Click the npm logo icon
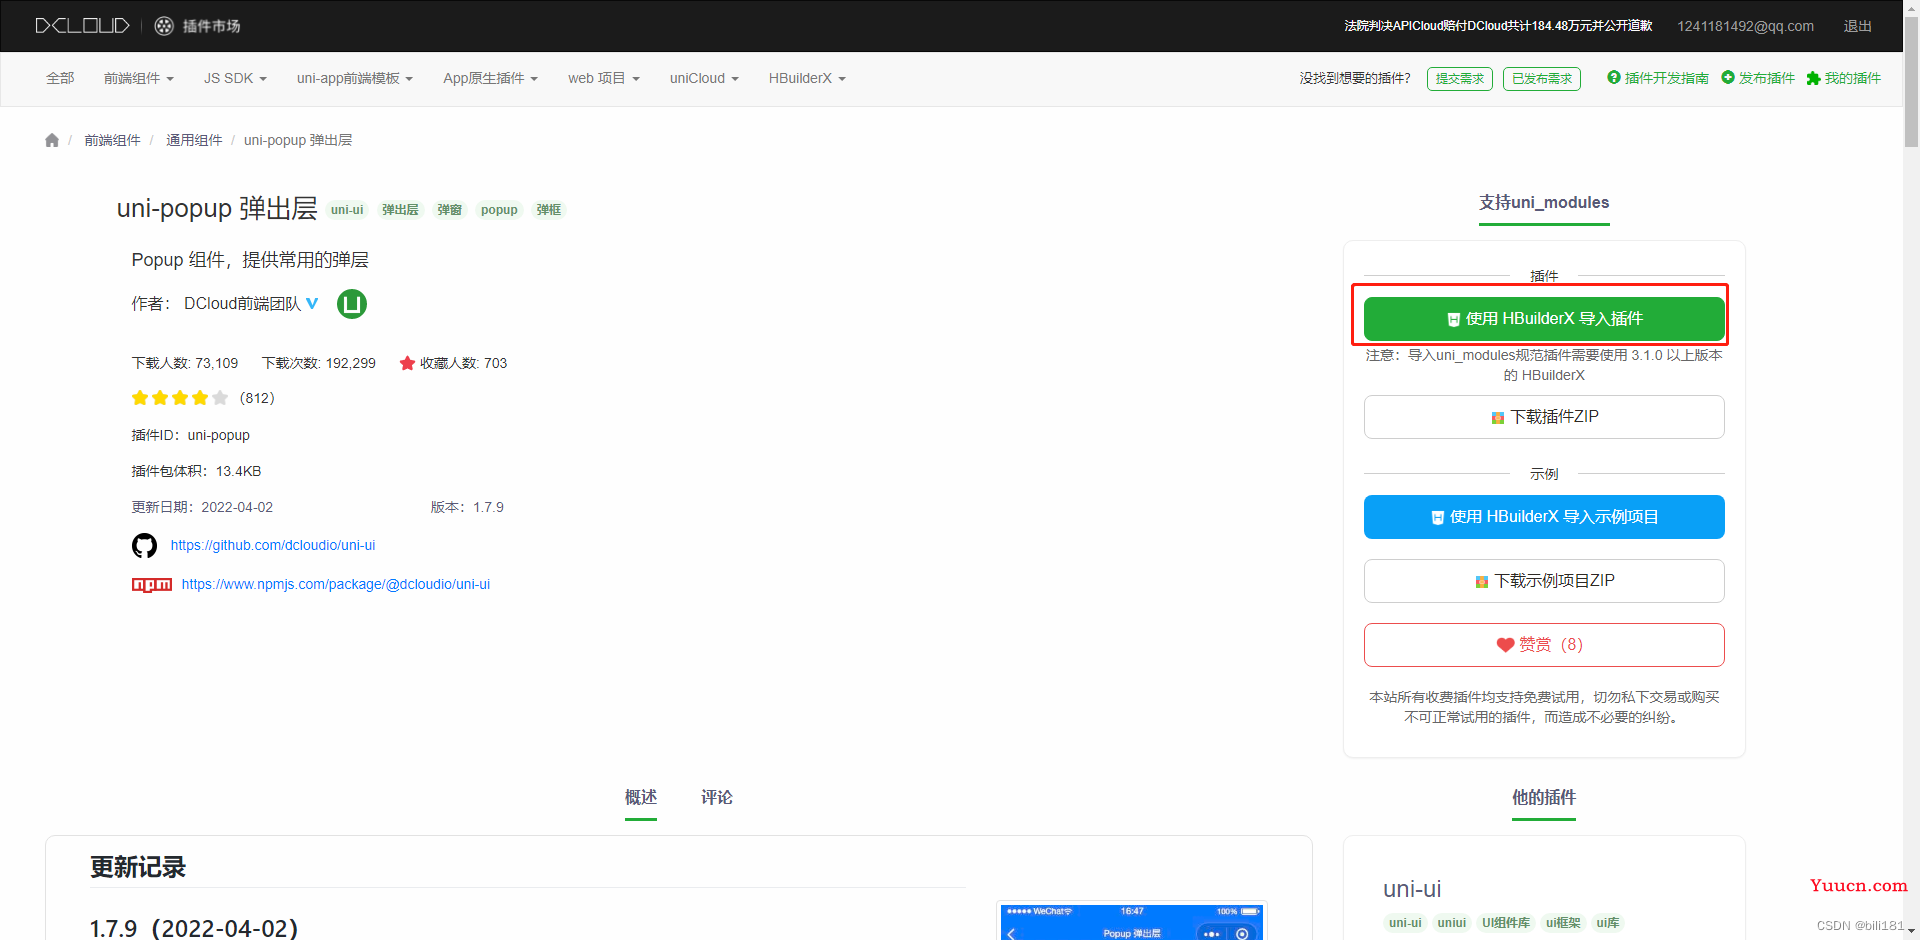 152,585
